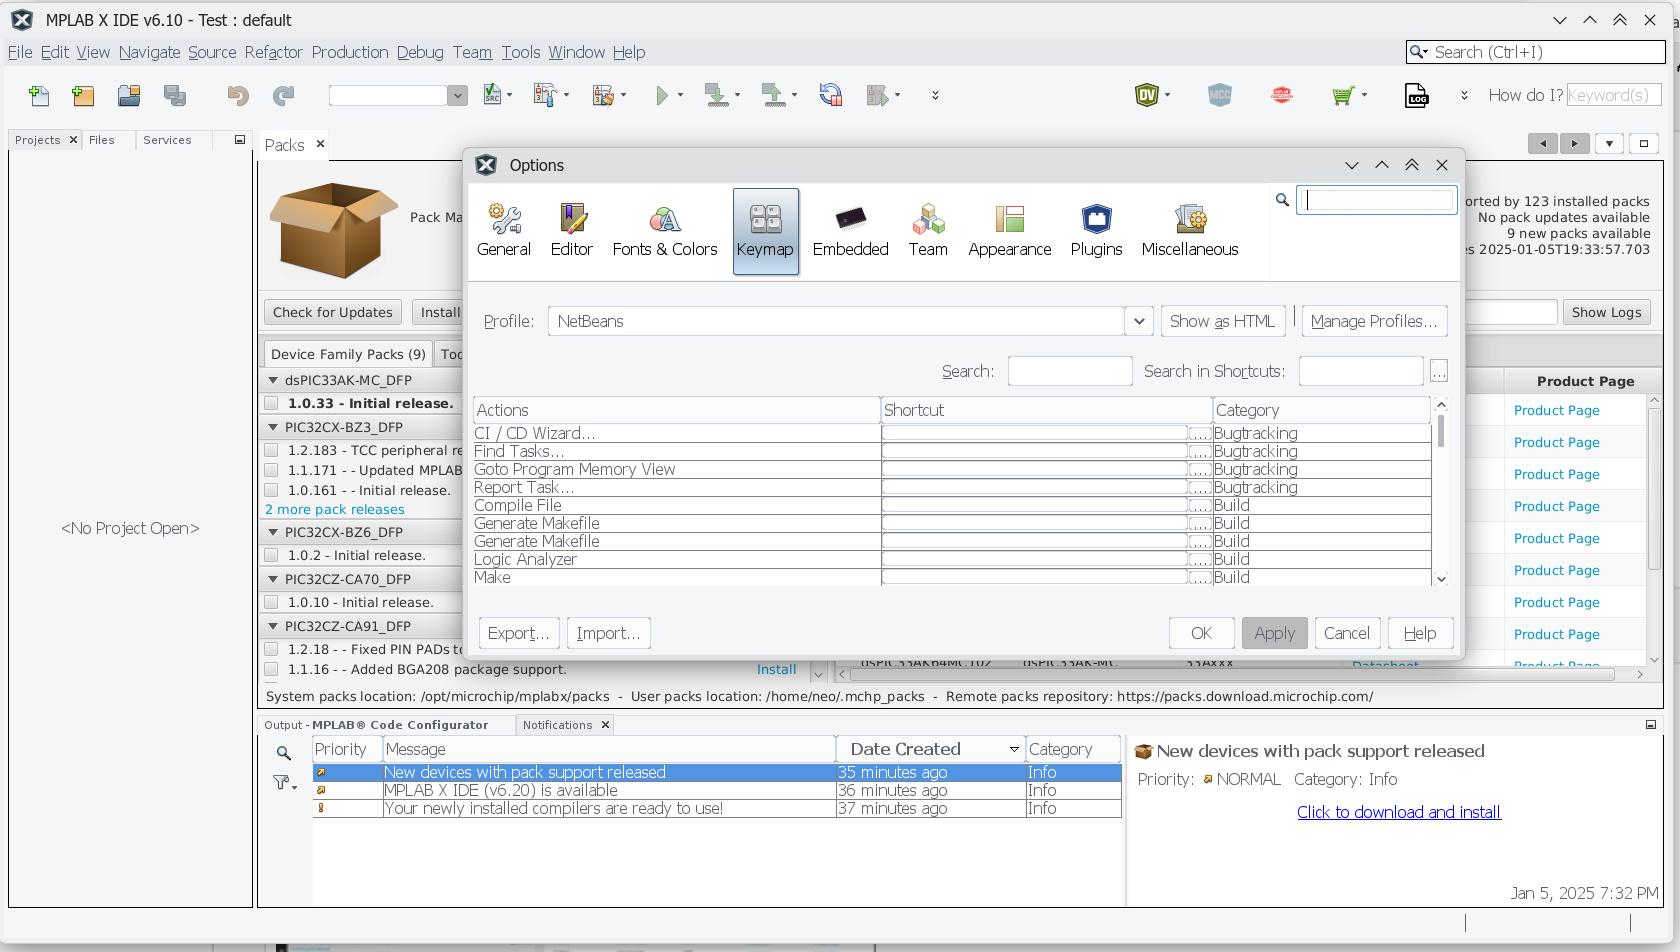The image size is (1680, 952).
Task: Tick the checkbox for pack 1.1.171 Updated MPLAB
Action: (271, 470)
